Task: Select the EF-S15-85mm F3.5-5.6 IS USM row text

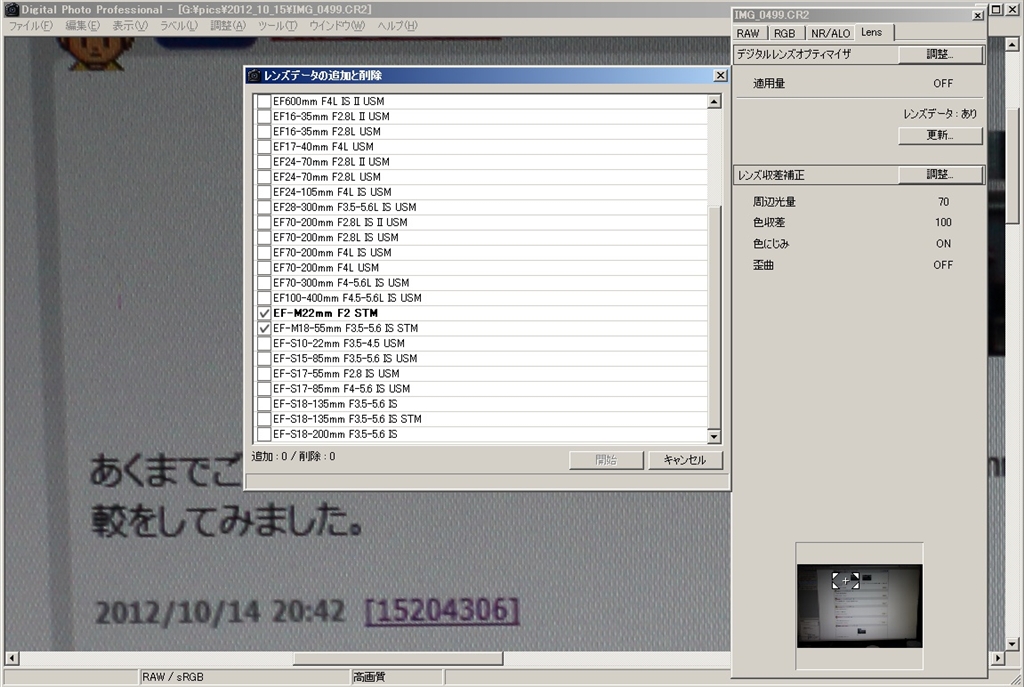Action: tap(345, 359)
